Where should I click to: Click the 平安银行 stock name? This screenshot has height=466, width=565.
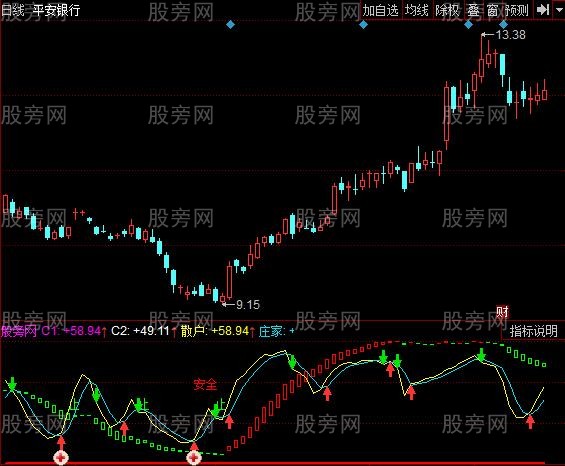[x=56, y=10]
